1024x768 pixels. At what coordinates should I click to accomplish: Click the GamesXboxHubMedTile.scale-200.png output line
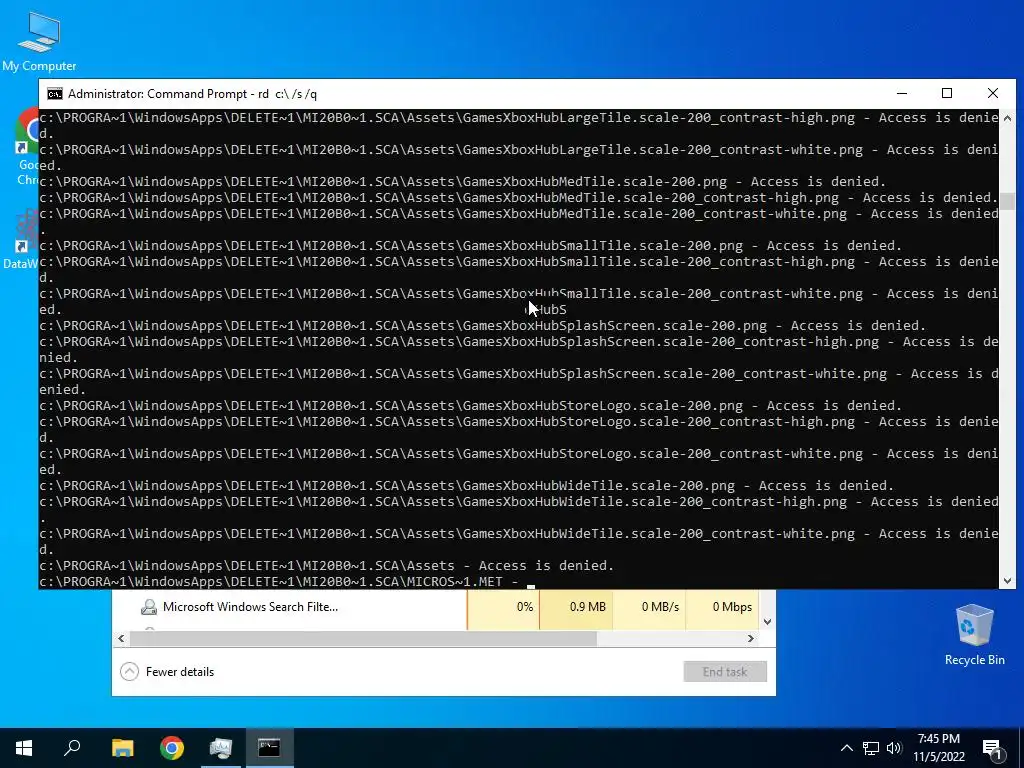(462, 182)
